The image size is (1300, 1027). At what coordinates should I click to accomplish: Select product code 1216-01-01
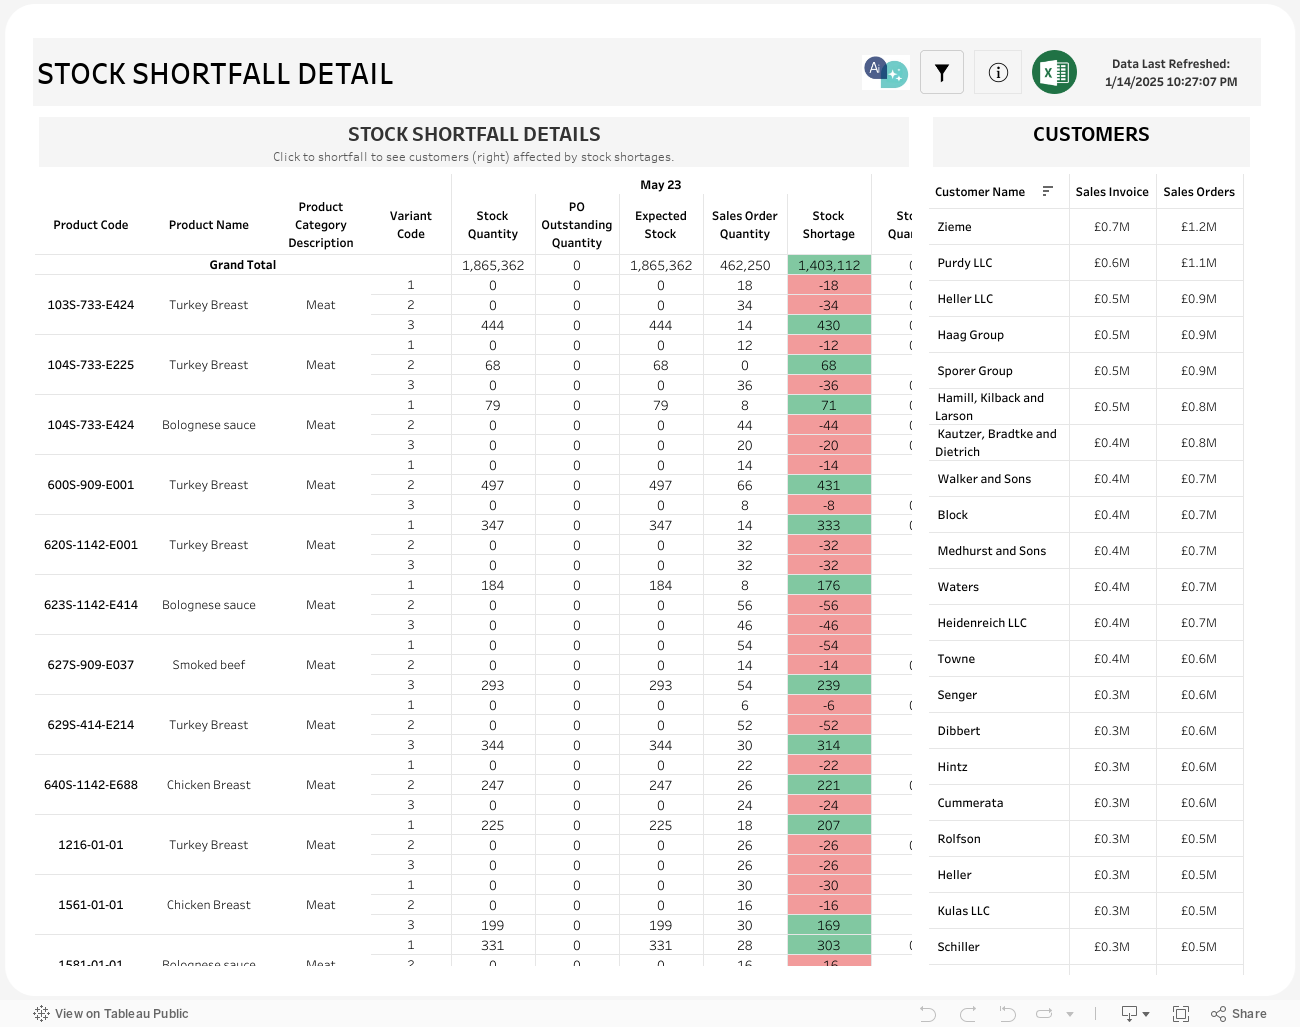point(91,845)
